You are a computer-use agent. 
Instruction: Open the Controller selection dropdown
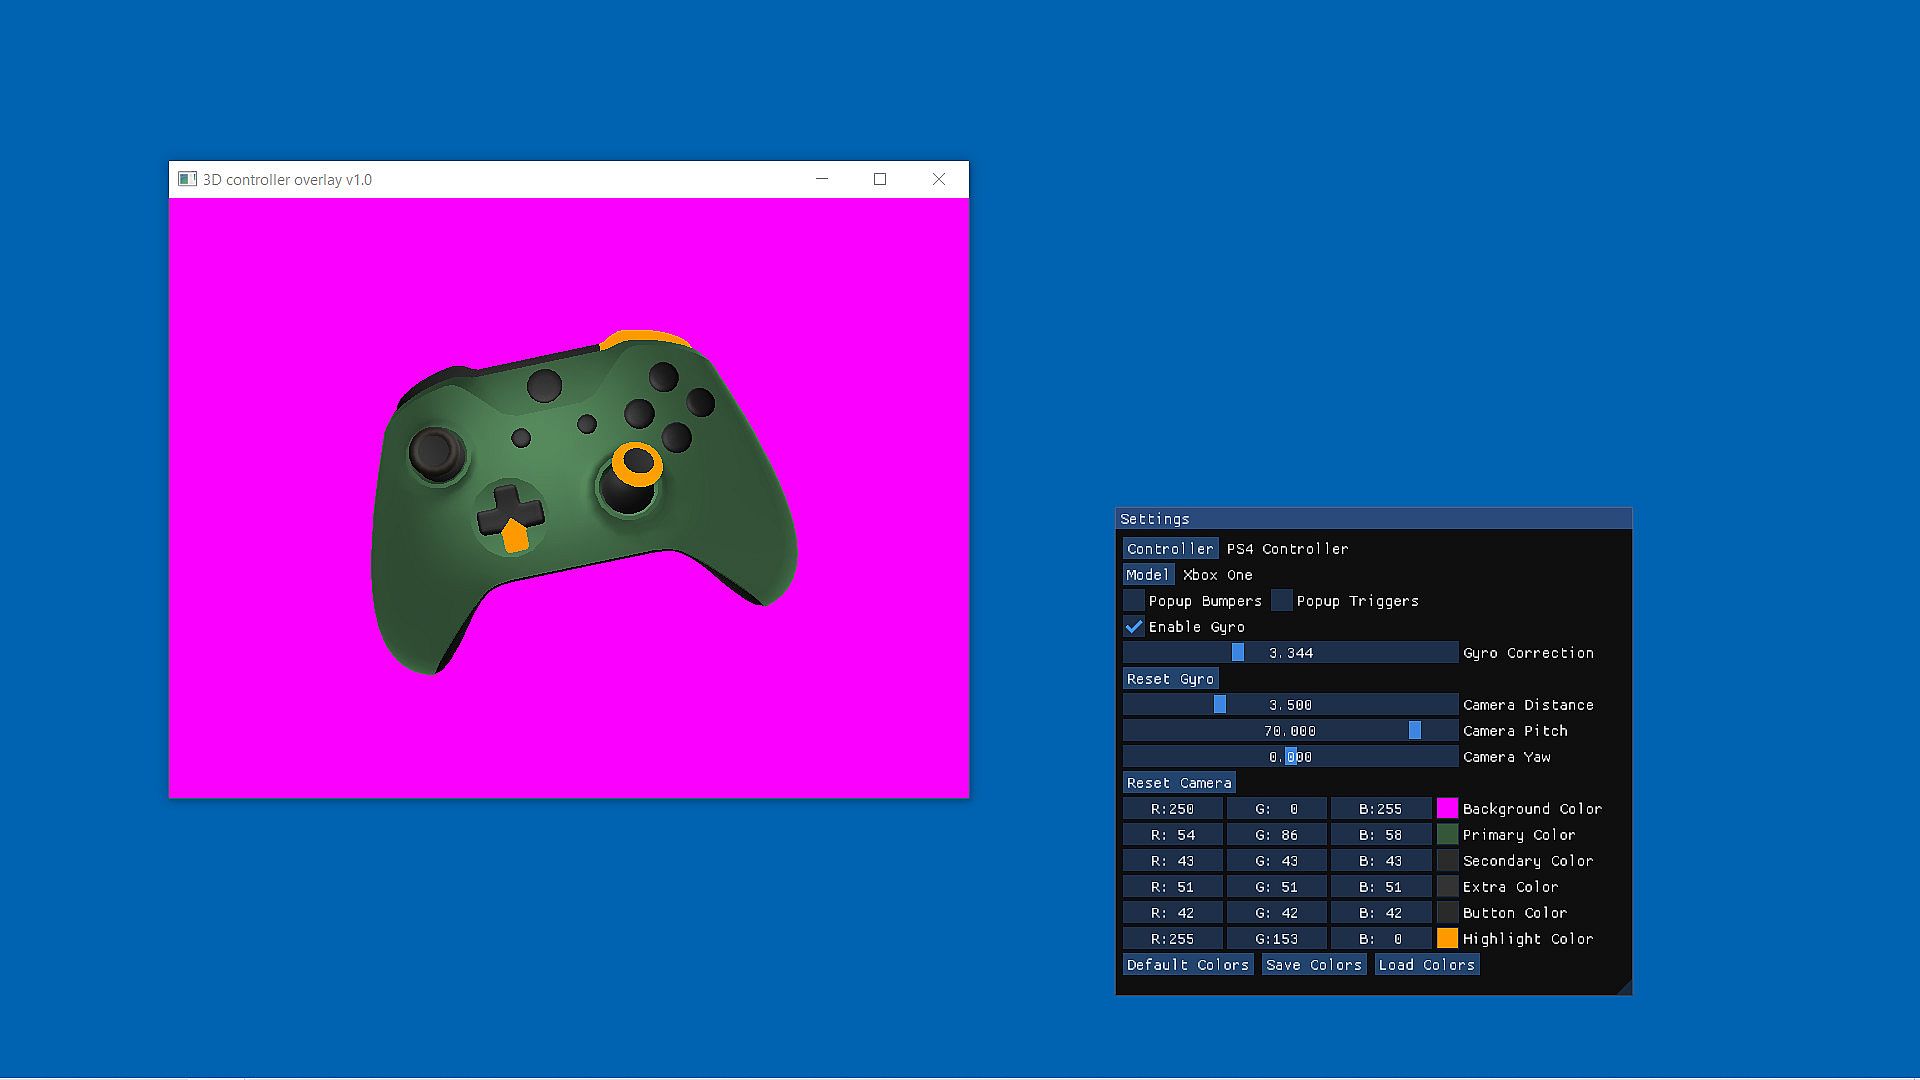[x=1170, y=549]
